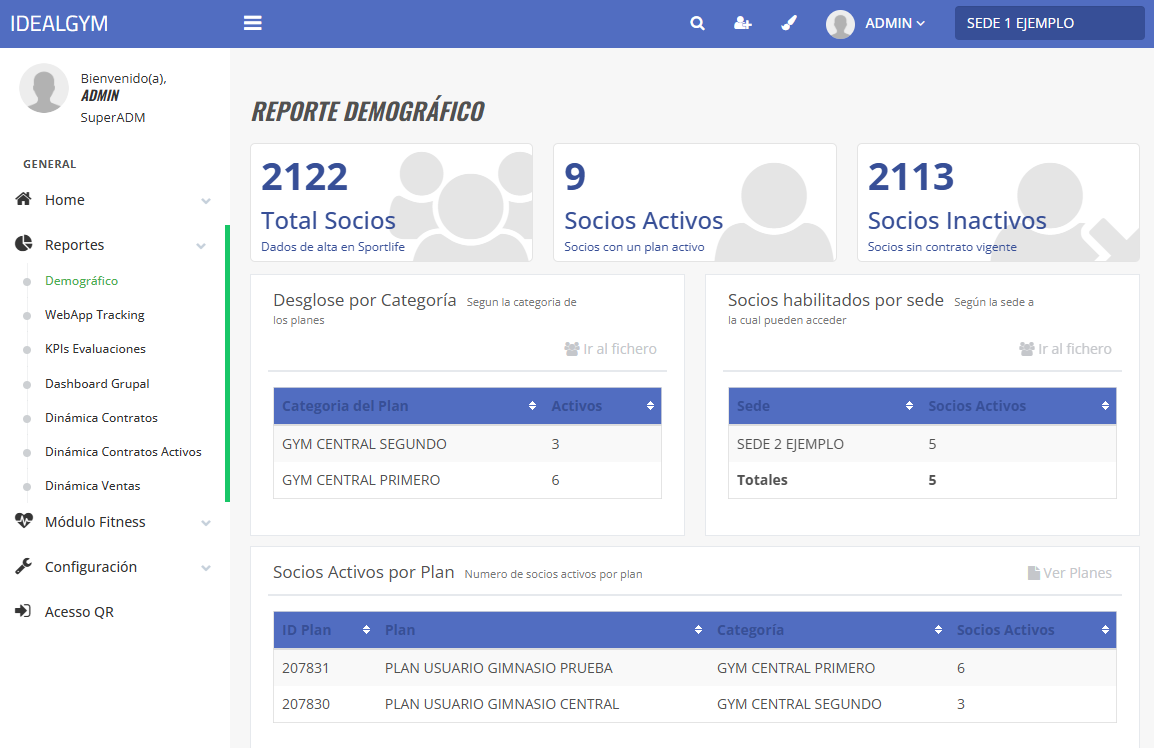The image size is (1154, 748).
Task: Open Dinámica Contratos Activos report
Action: point(123,451)
